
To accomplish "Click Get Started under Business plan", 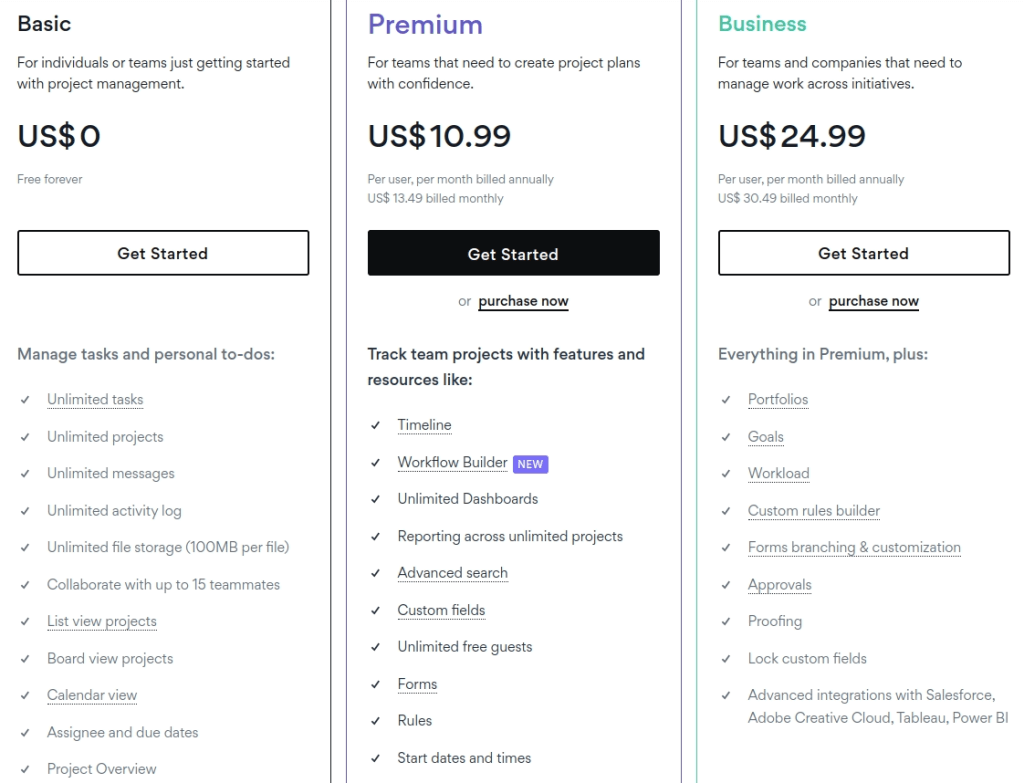I will coord(863,253).
